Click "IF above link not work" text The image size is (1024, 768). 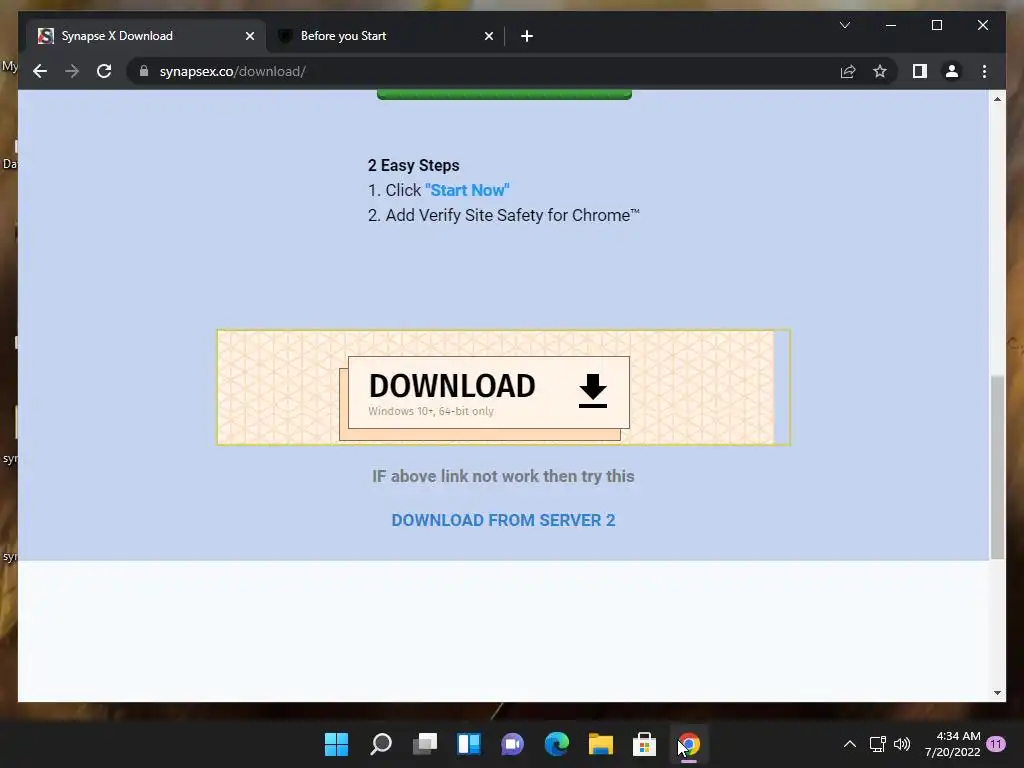(503, 476)
